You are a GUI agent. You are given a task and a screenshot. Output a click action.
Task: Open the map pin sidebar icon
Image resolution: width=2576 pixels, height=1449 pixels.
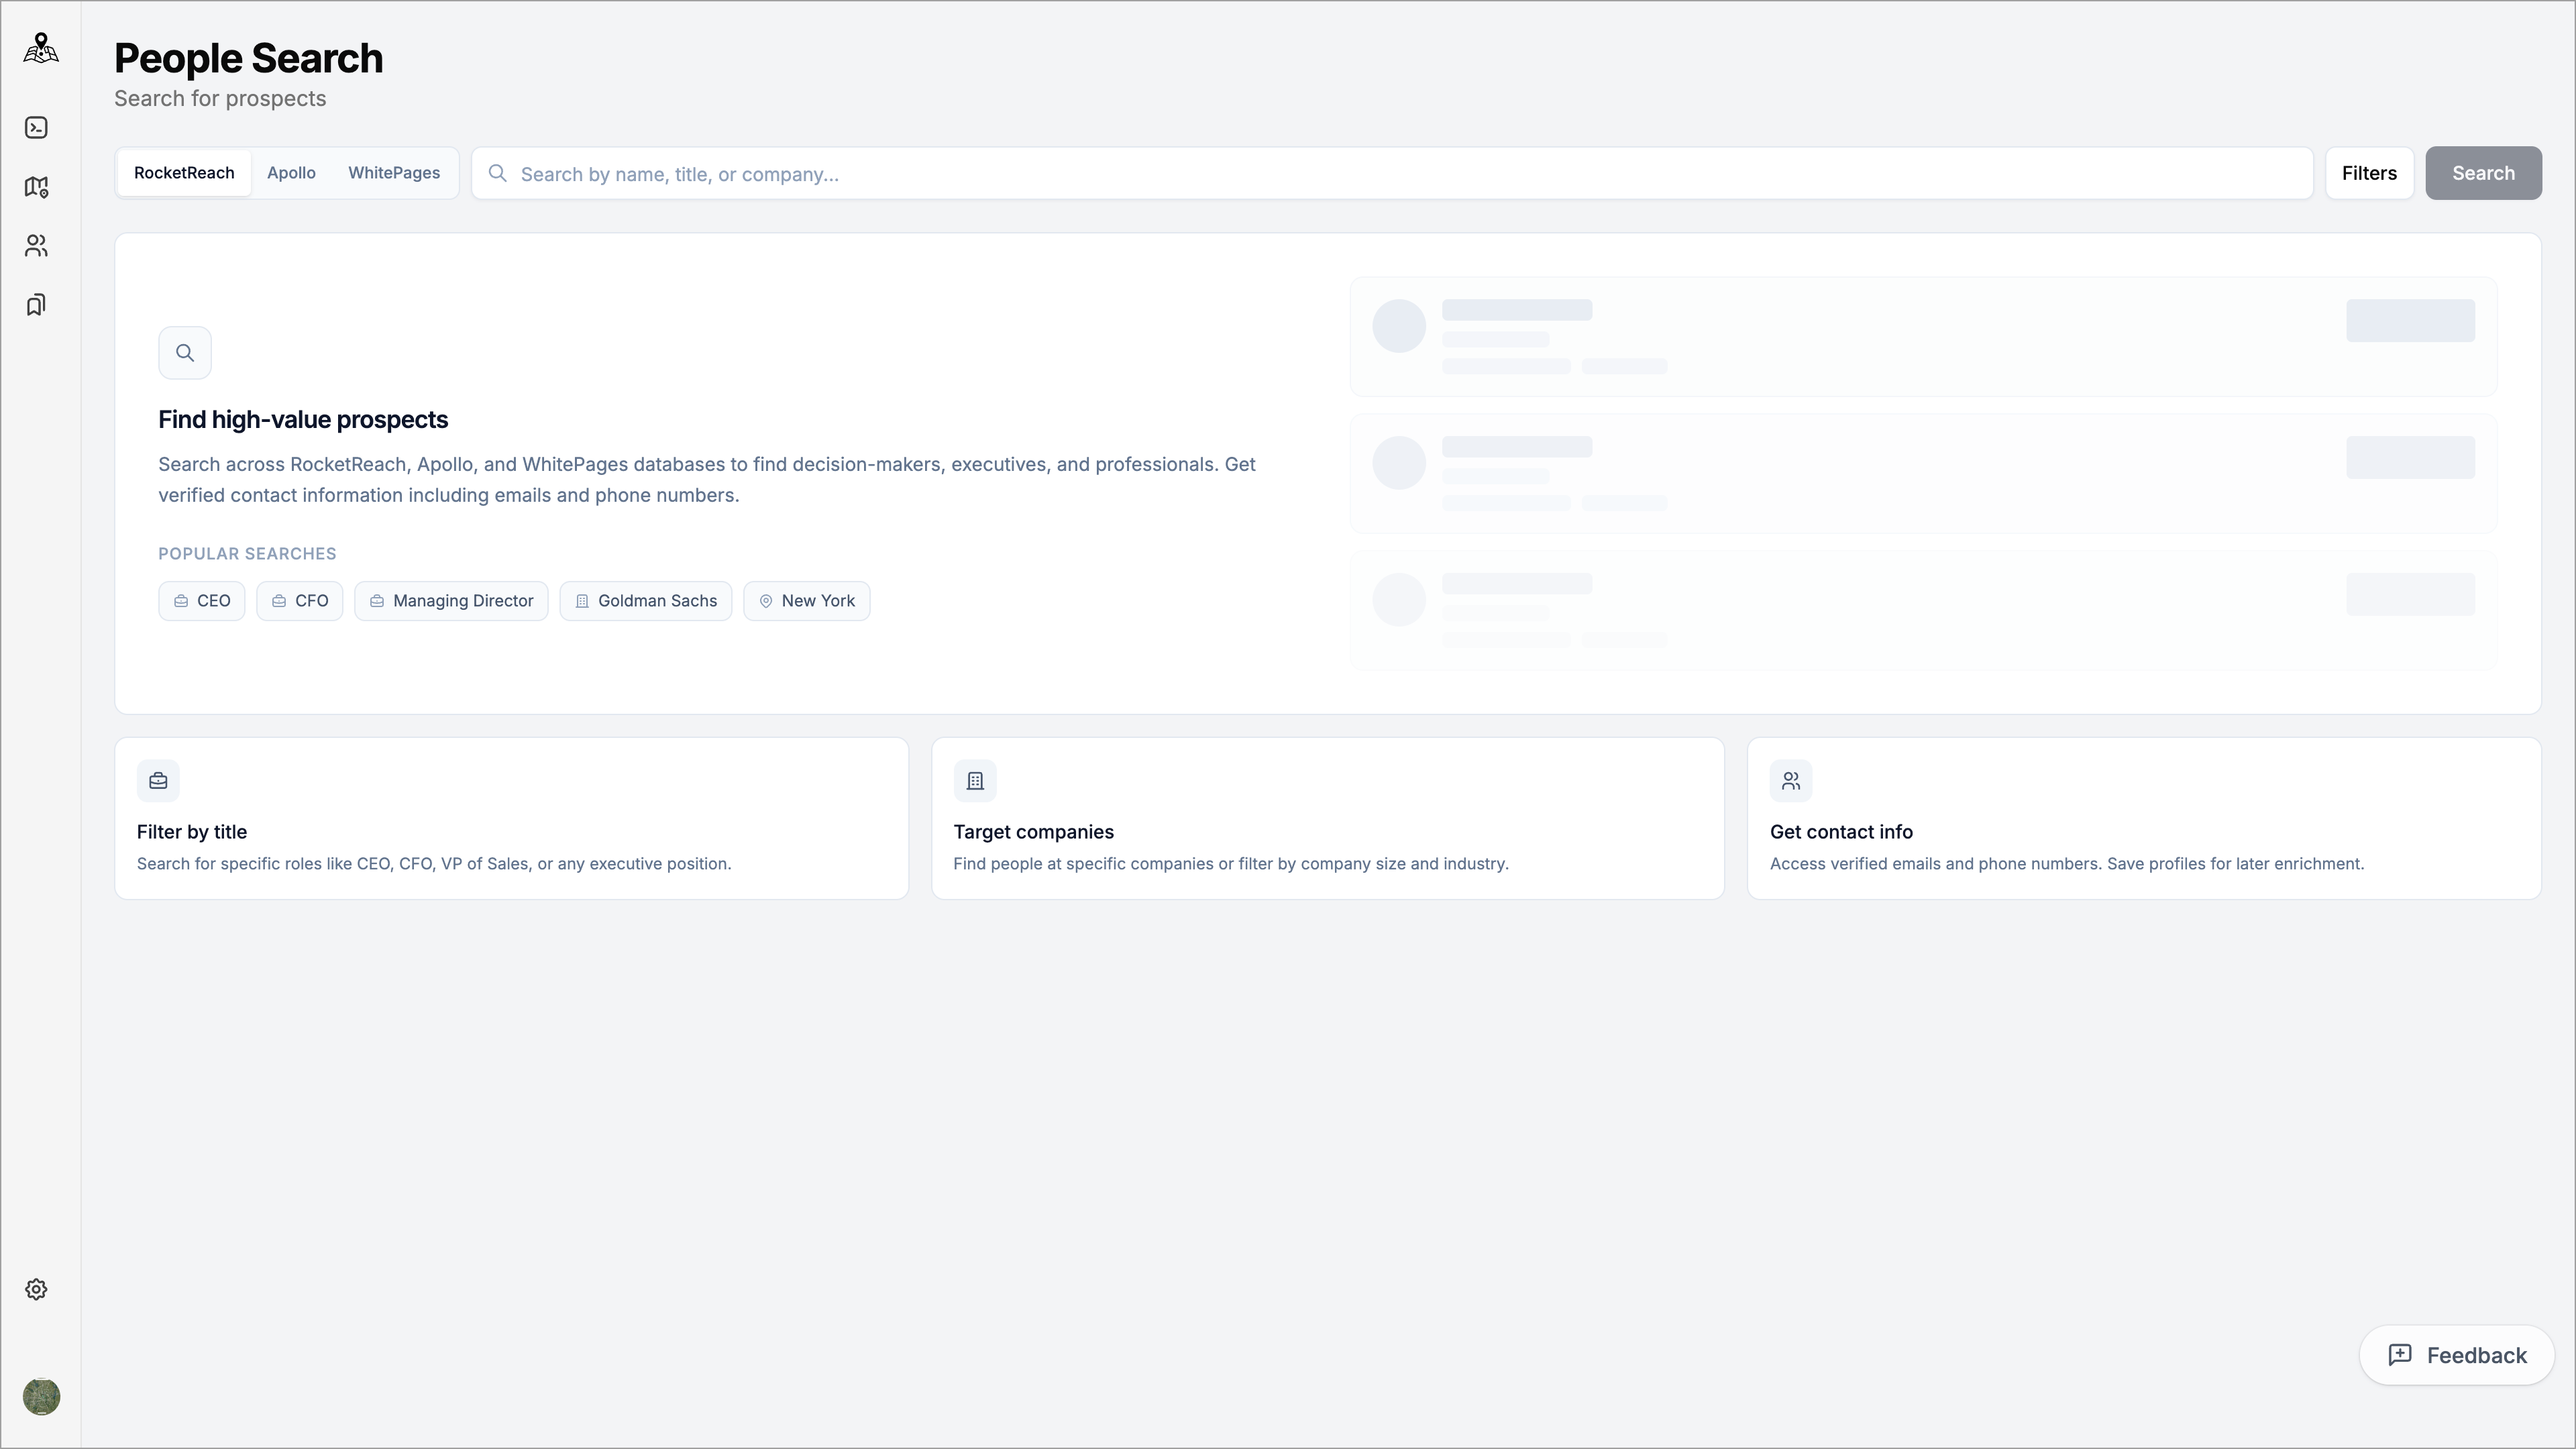click(x=36, y=187)
